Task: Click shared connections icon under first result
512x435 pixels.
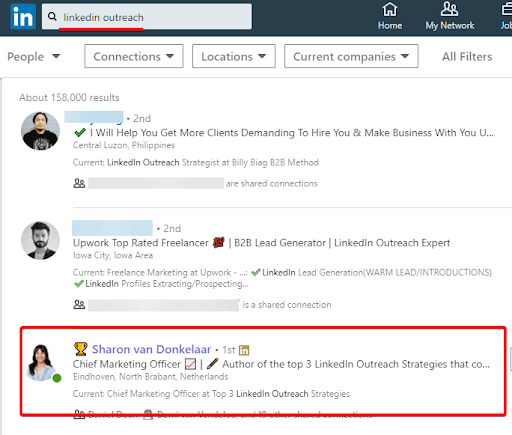Action: tap(79, 183)
